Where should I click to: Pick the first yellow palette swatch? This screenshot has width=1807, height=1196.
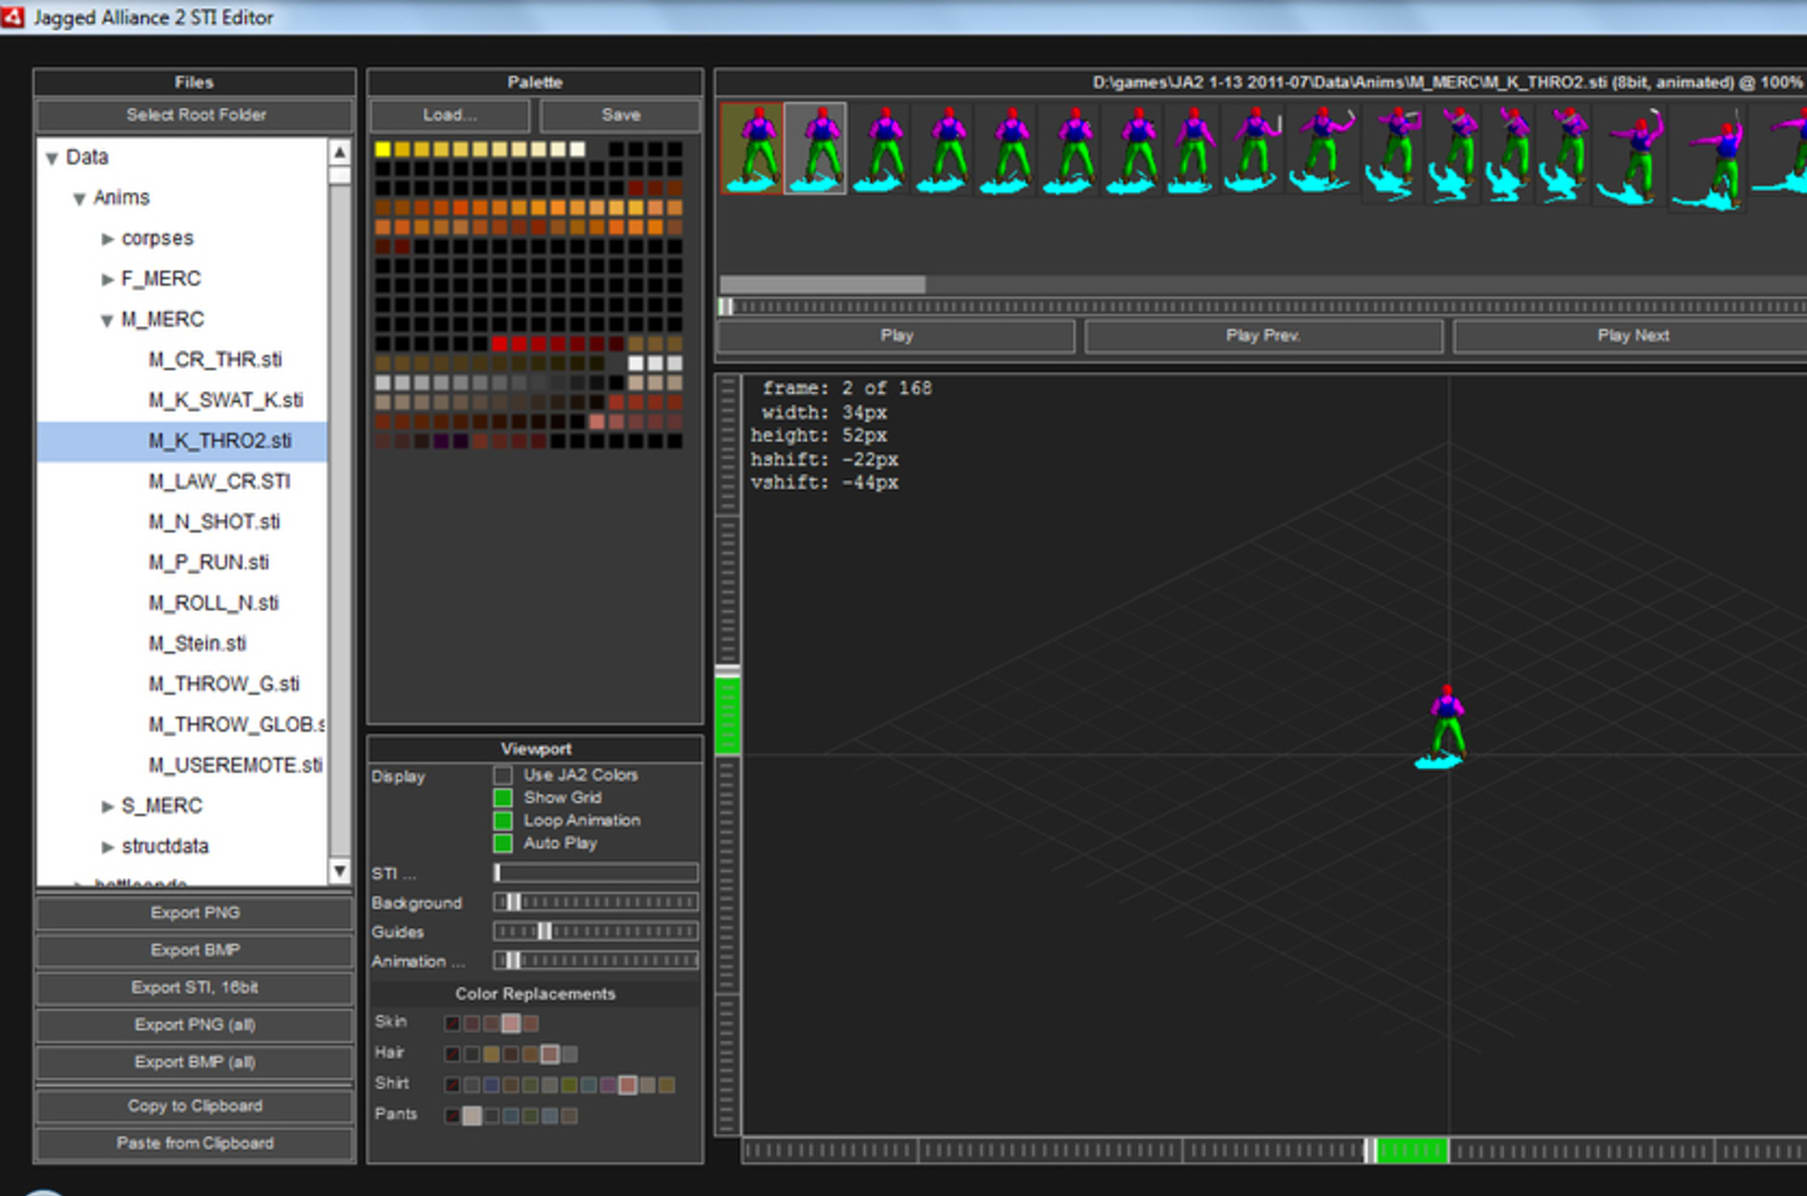pyautogui.click(x=383, y=150)
